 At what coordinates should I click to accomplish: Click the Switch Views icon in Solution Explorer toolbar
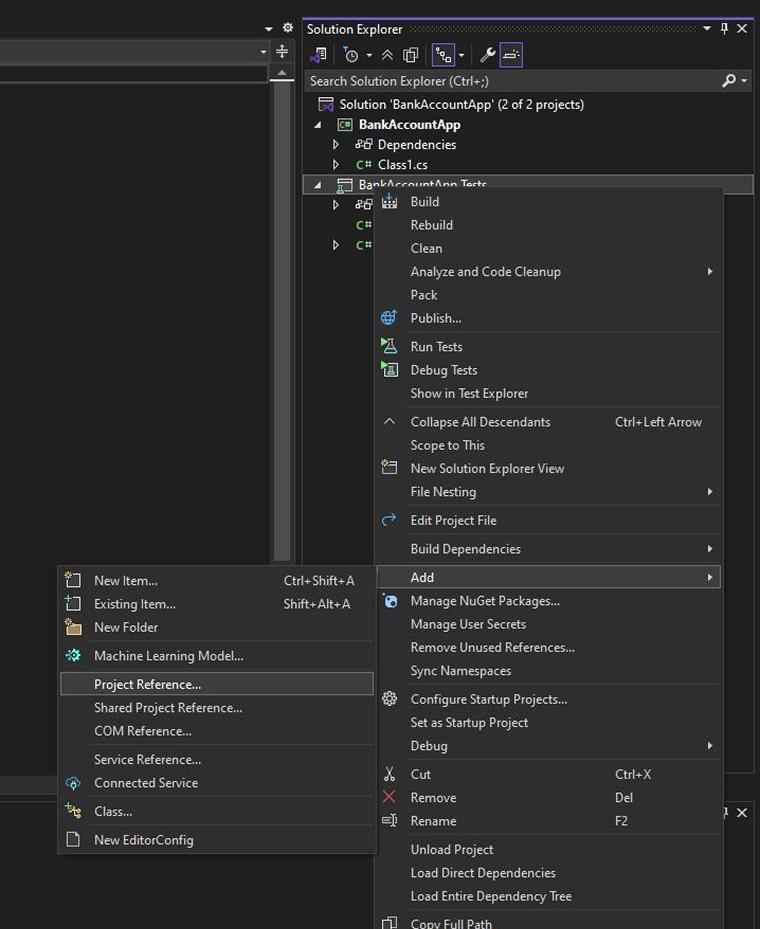318,55
